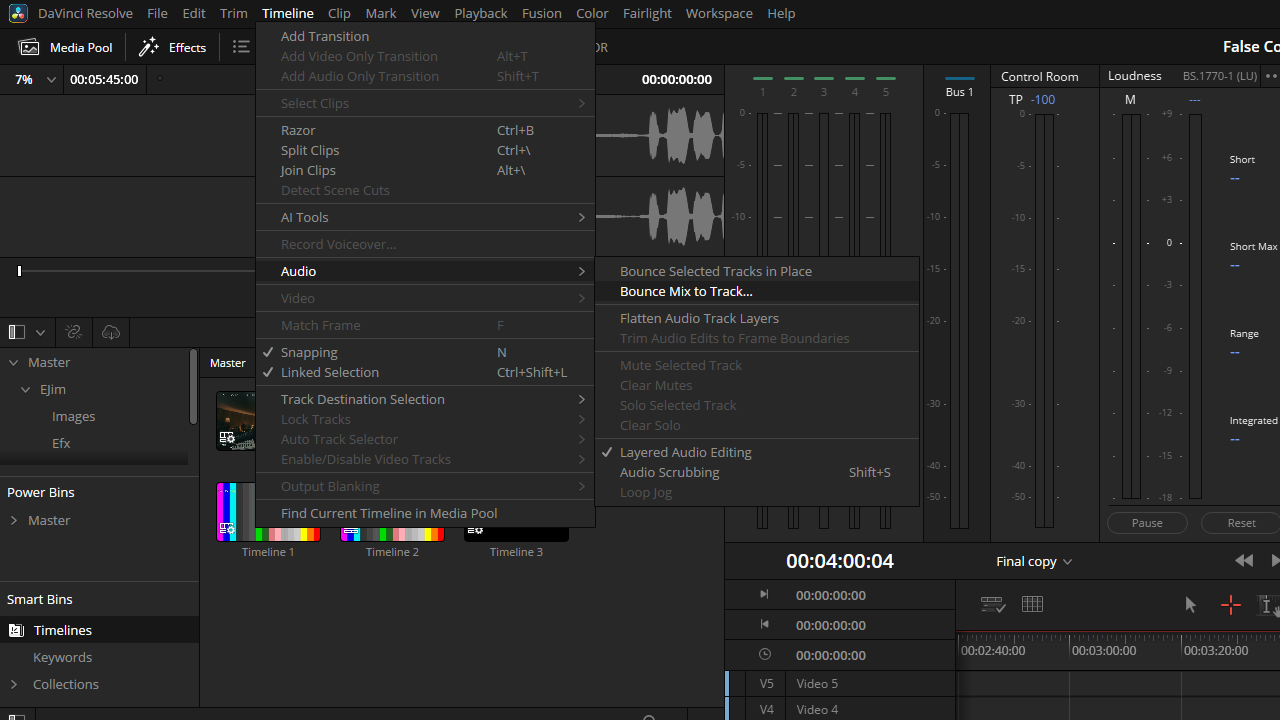Click the range in-point marker icon

pyautogui.click(x=764, y=594)
